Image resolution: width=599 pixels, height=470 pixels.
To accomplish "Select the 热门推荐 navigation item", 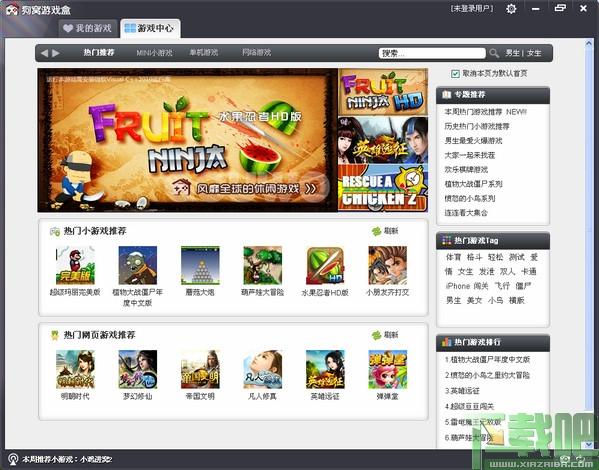I will click(x=99, y=53).
